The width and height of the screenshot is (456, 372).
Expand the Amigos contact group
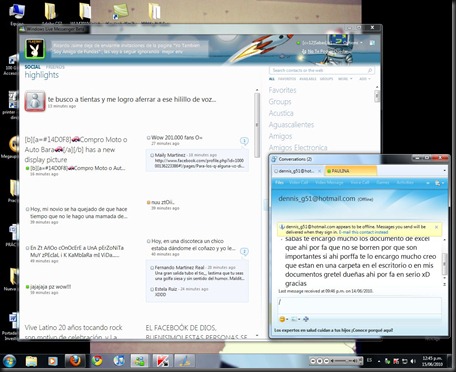click(x=280, y=136)
